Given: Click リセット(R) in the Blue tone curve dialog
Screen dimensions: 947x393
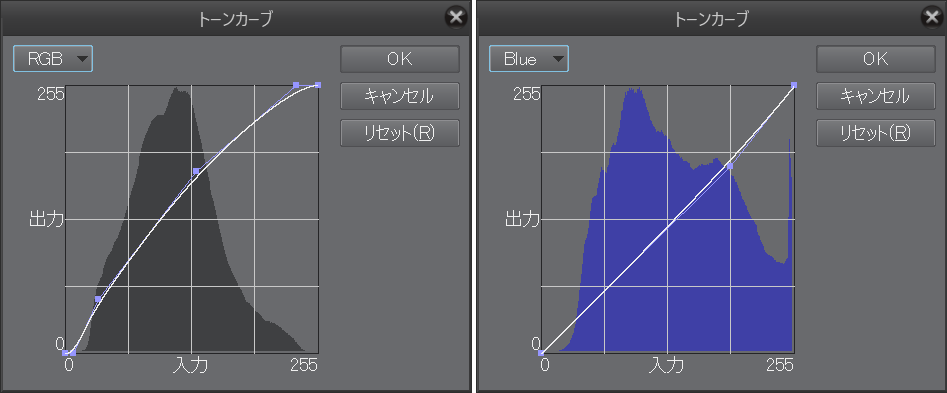Looking at the screenshot, I should pyautogui.click(x=876, y=133).
